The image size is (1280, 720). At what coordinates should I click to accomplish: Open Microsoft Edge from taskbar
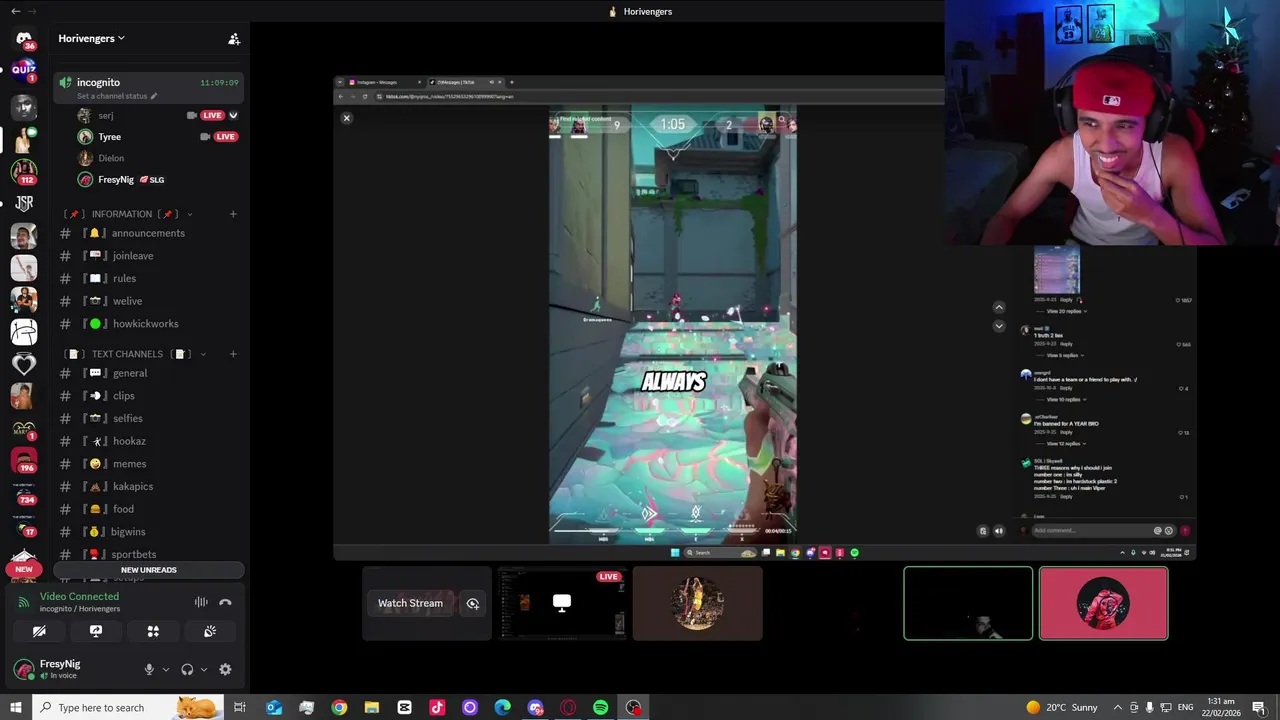pos(502,707)
